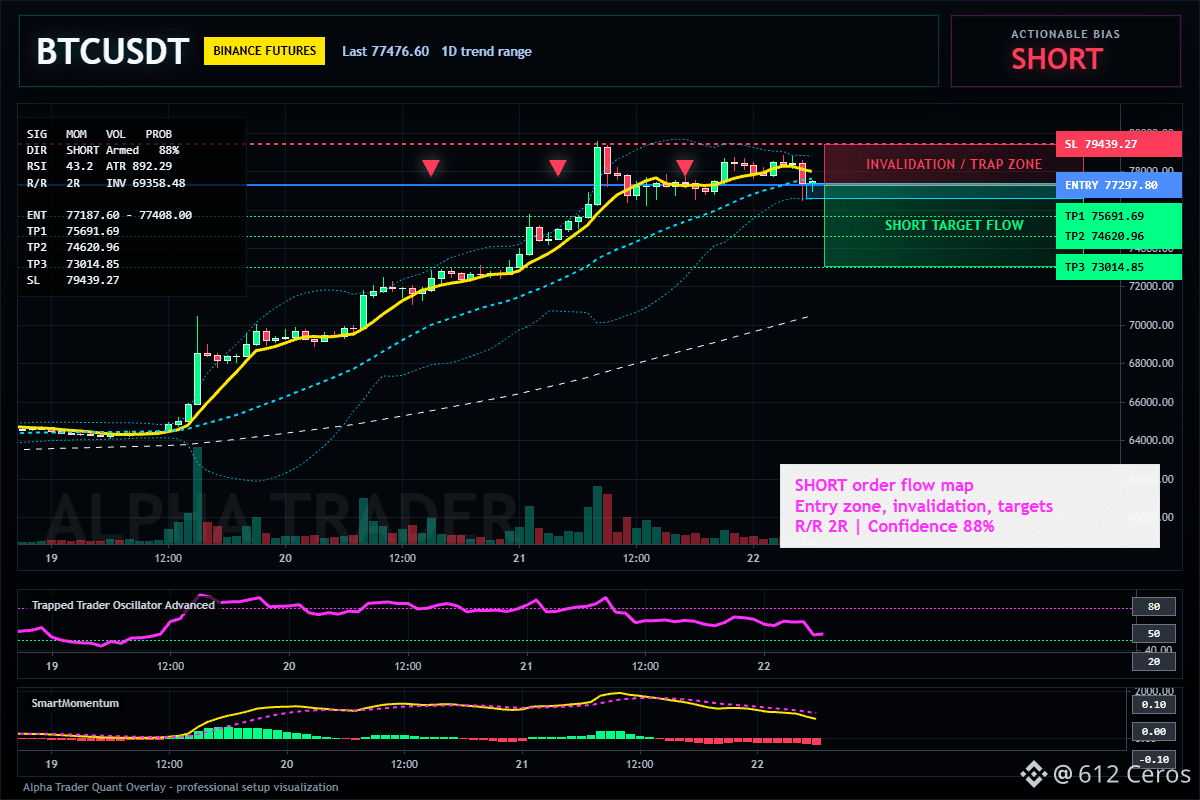Click the ENT 77187.60 - 77408.00 row
1200x800 pixels.
click(109, 215)
